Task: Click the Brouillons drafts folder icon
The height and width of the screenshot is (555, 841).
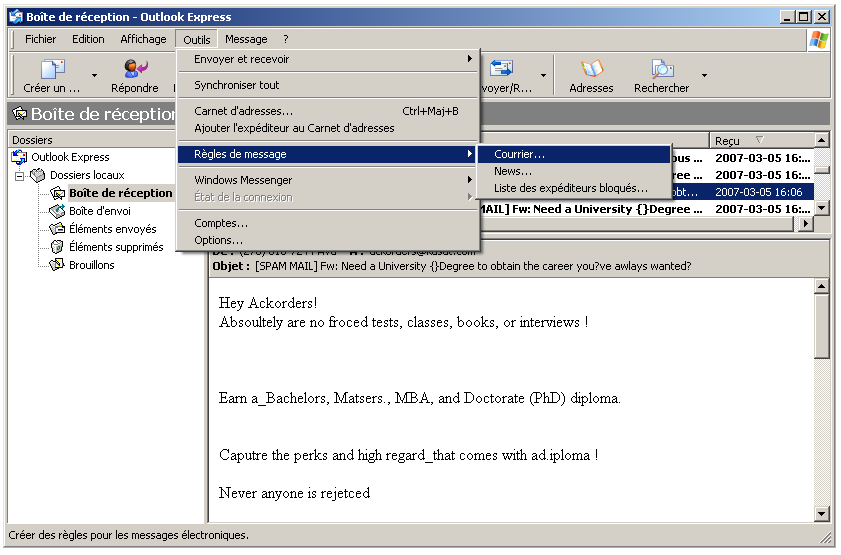Action: pos(57,265)
